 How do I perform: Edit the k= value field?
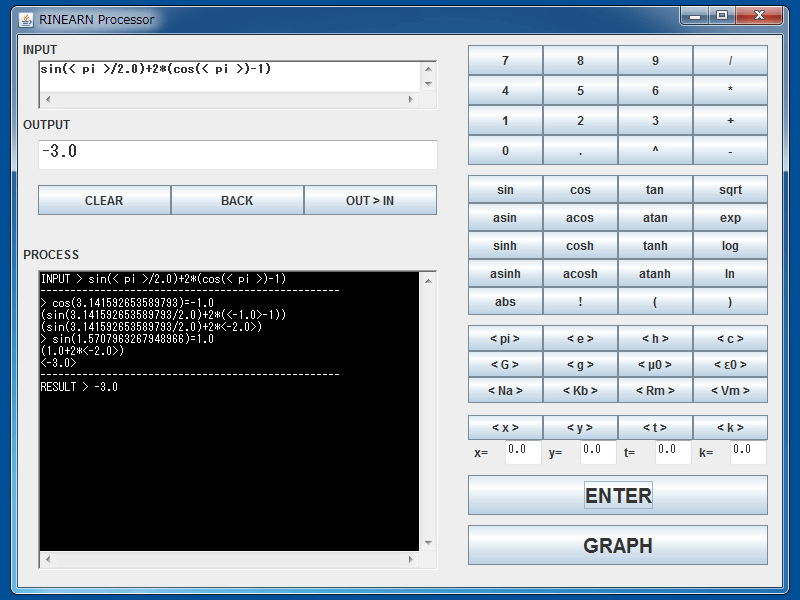(x=748, y=453)
